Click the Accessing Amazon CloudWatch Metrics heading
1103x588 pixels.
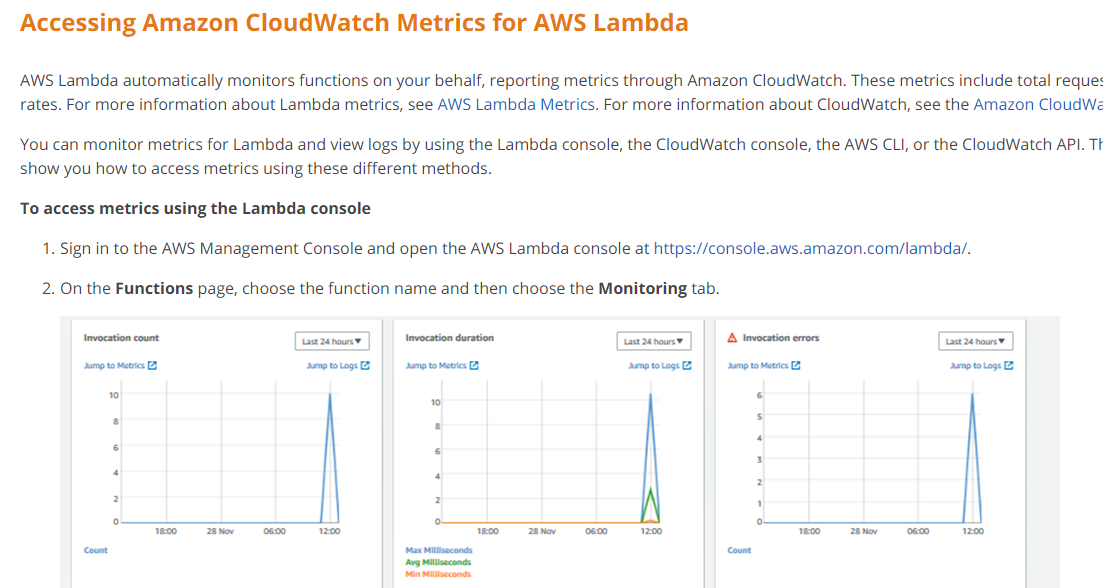click(354, 23)
